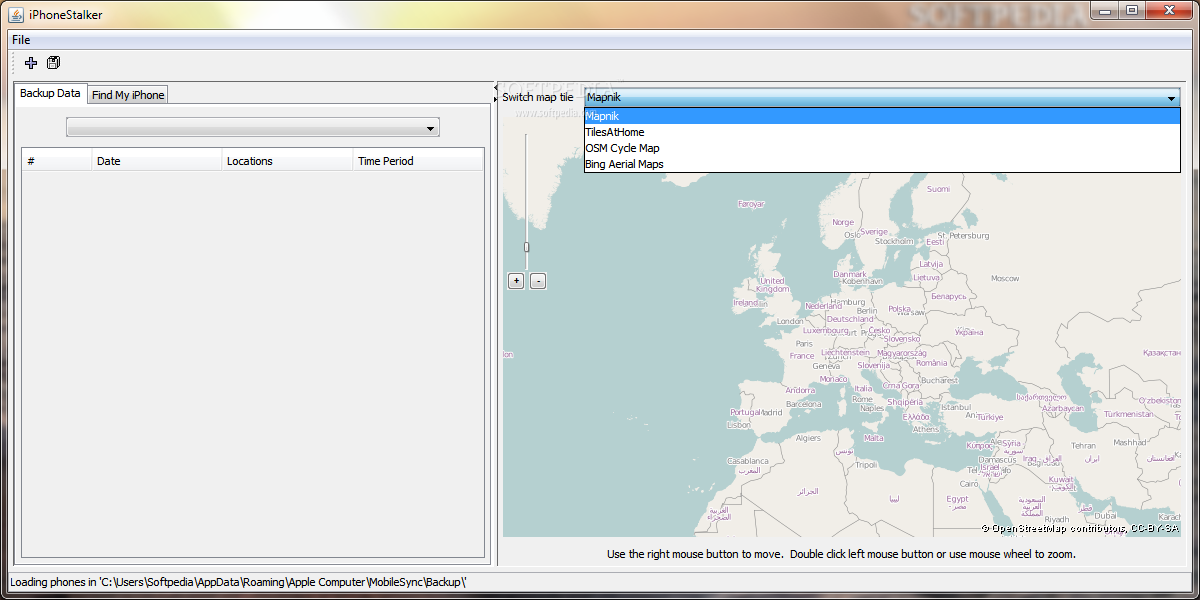
Task: Click the Time Period column header
Action: pyautogui.click(x=418, y=161)
